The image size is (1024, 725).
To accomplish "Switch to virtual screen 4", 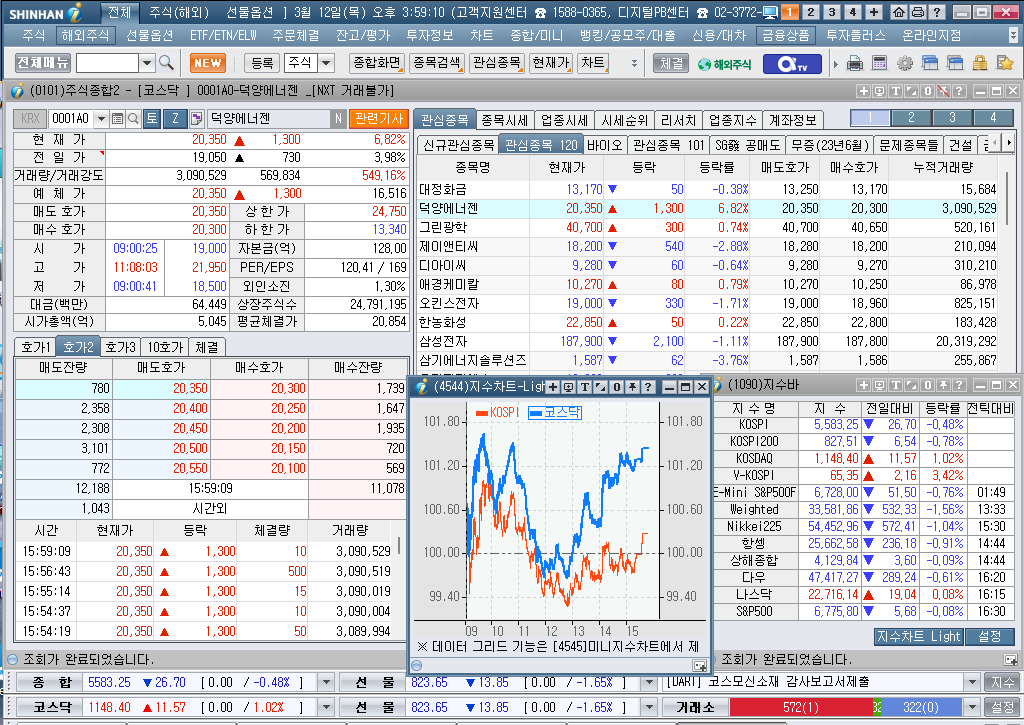I will [x=852, y=12].
